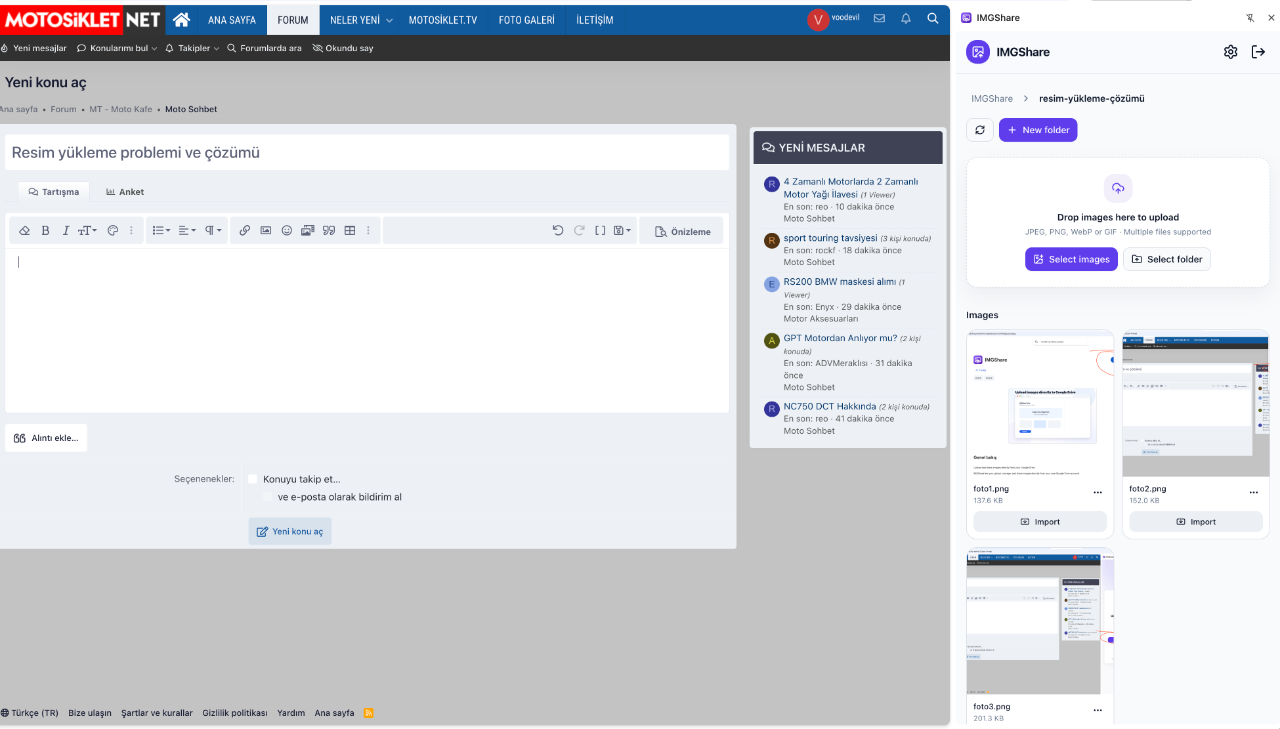Open the paragraph format dropdown
1280x729 pixels.
214,231
